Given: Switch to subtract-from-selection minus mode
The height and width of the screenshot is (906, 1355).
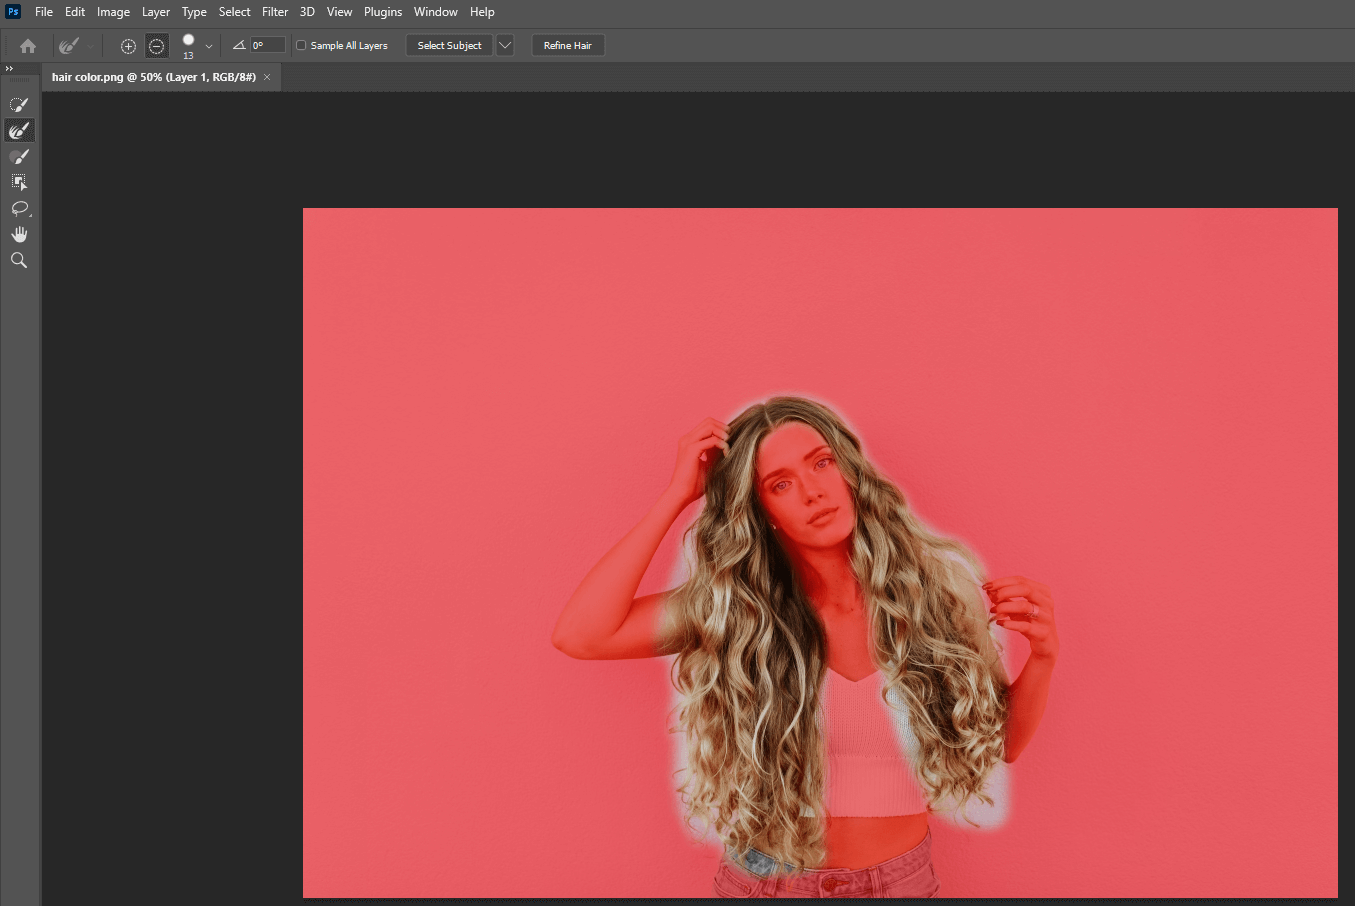Looking at the screenshot, I should [x=156, y=46].
